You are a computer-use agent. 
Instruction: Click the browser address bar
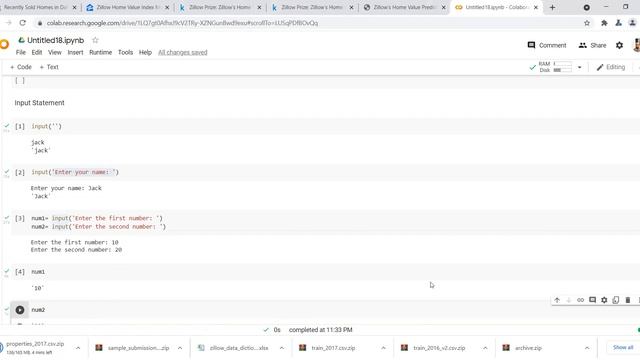pyautogui.click(x=310, y=23)
